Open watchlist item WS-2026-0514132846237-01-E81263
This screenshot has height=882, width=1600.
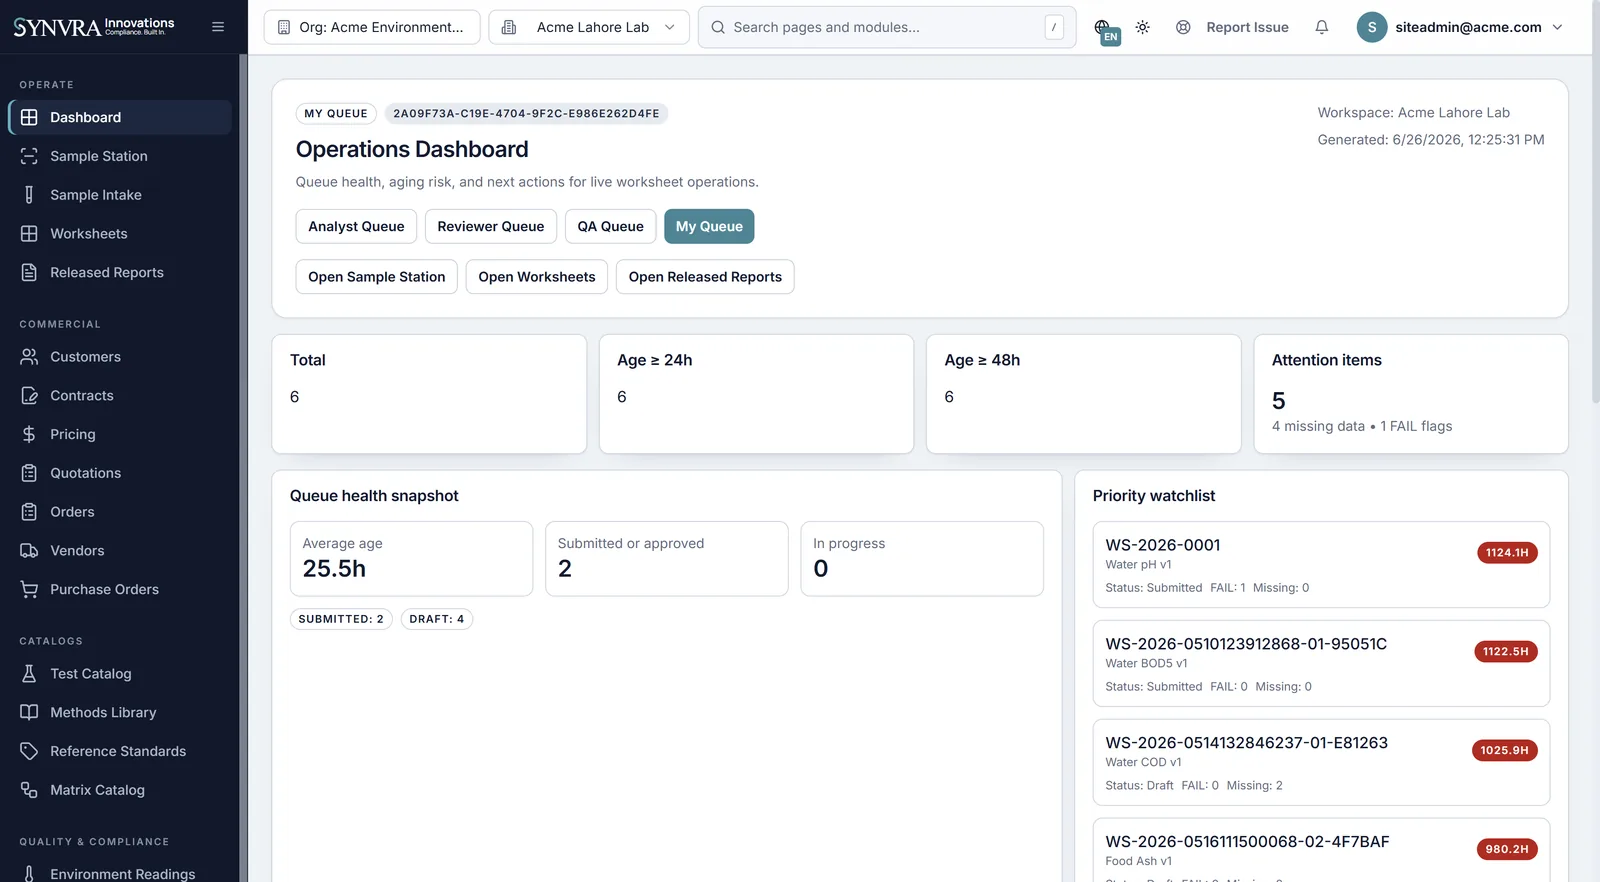[1321, 763]
